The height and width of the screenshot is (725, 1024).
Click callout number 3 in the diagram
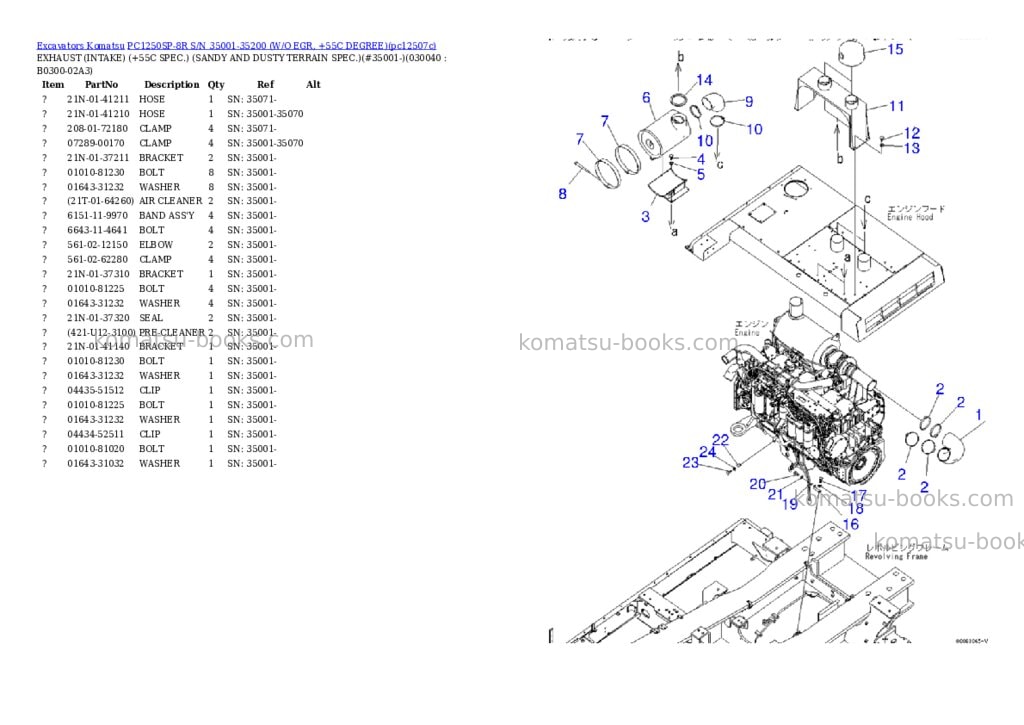coord(645,217)
